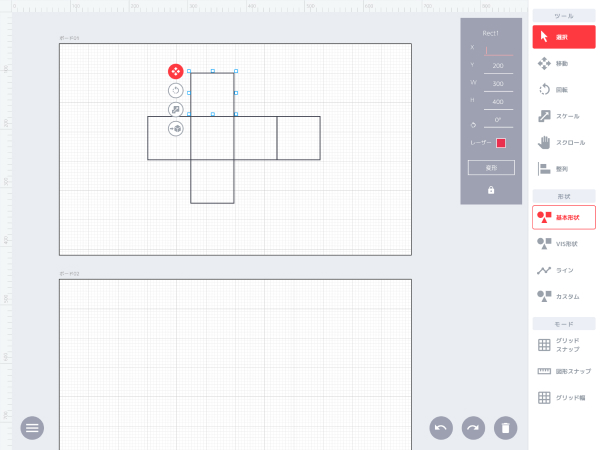Pick the スケール (scale) tool
This screenshot has width=600, height=450.
563,116
